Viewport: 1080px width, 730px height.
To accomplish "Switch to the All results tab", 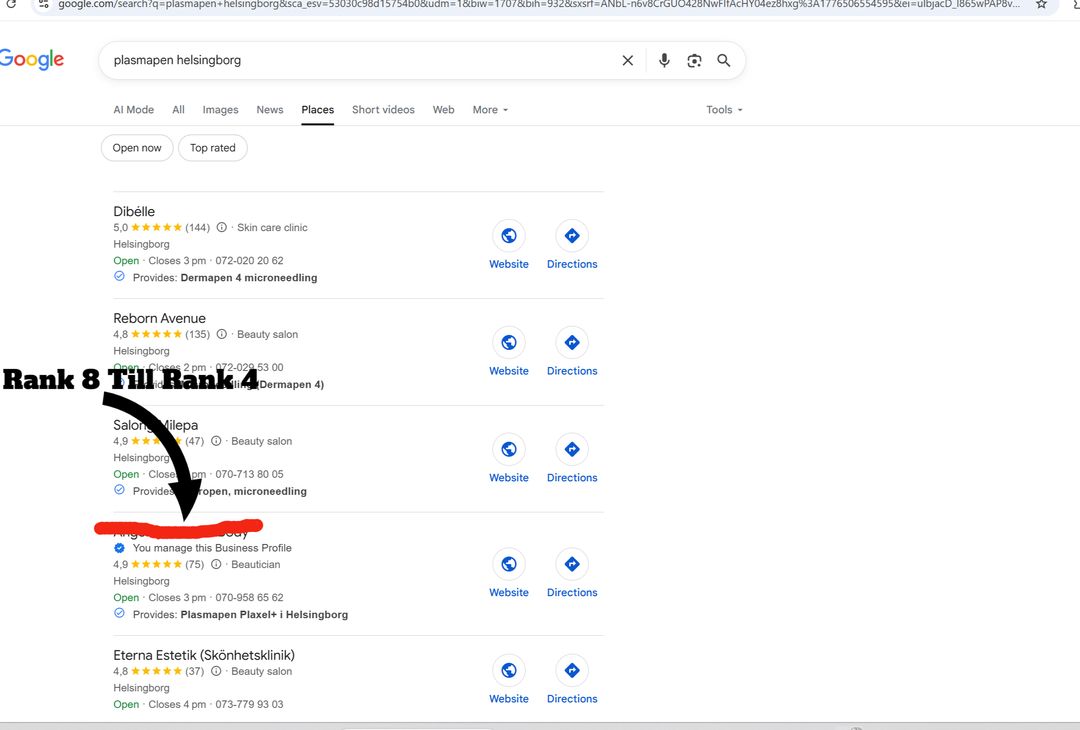I will (x=178, y=110).
